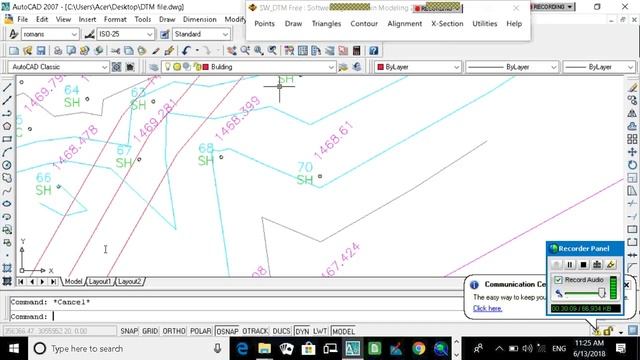
Task: Uncheck the Record Audio checkbox
Action: coord(558,280)
